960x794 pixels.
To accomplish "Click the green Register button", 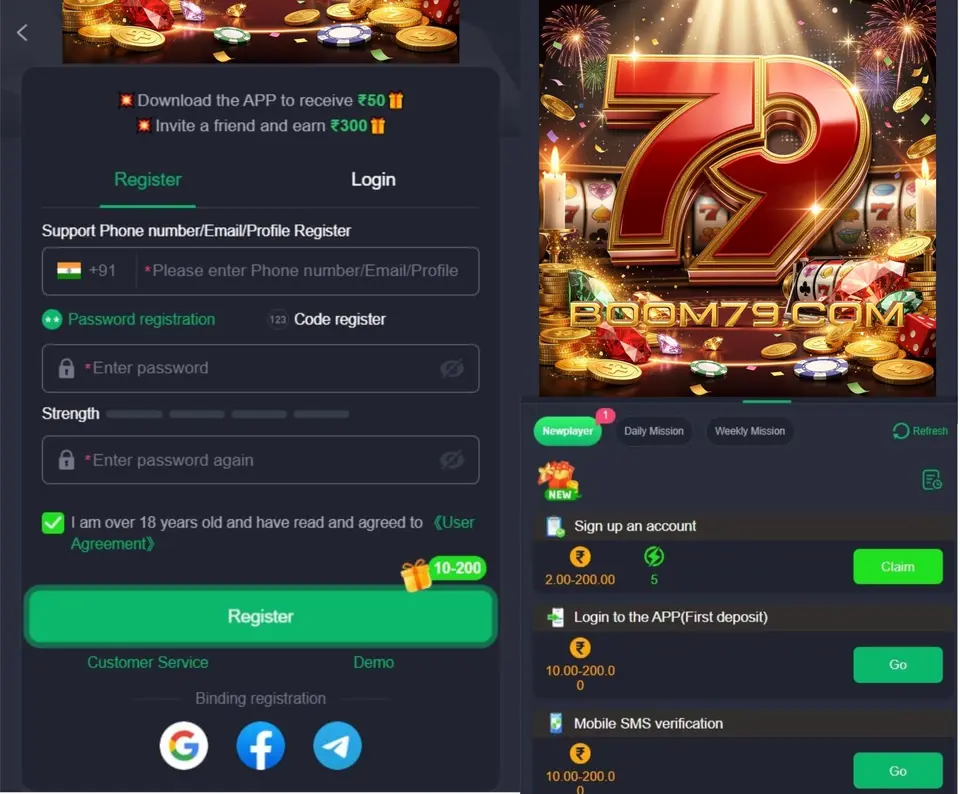I will 260,616.
